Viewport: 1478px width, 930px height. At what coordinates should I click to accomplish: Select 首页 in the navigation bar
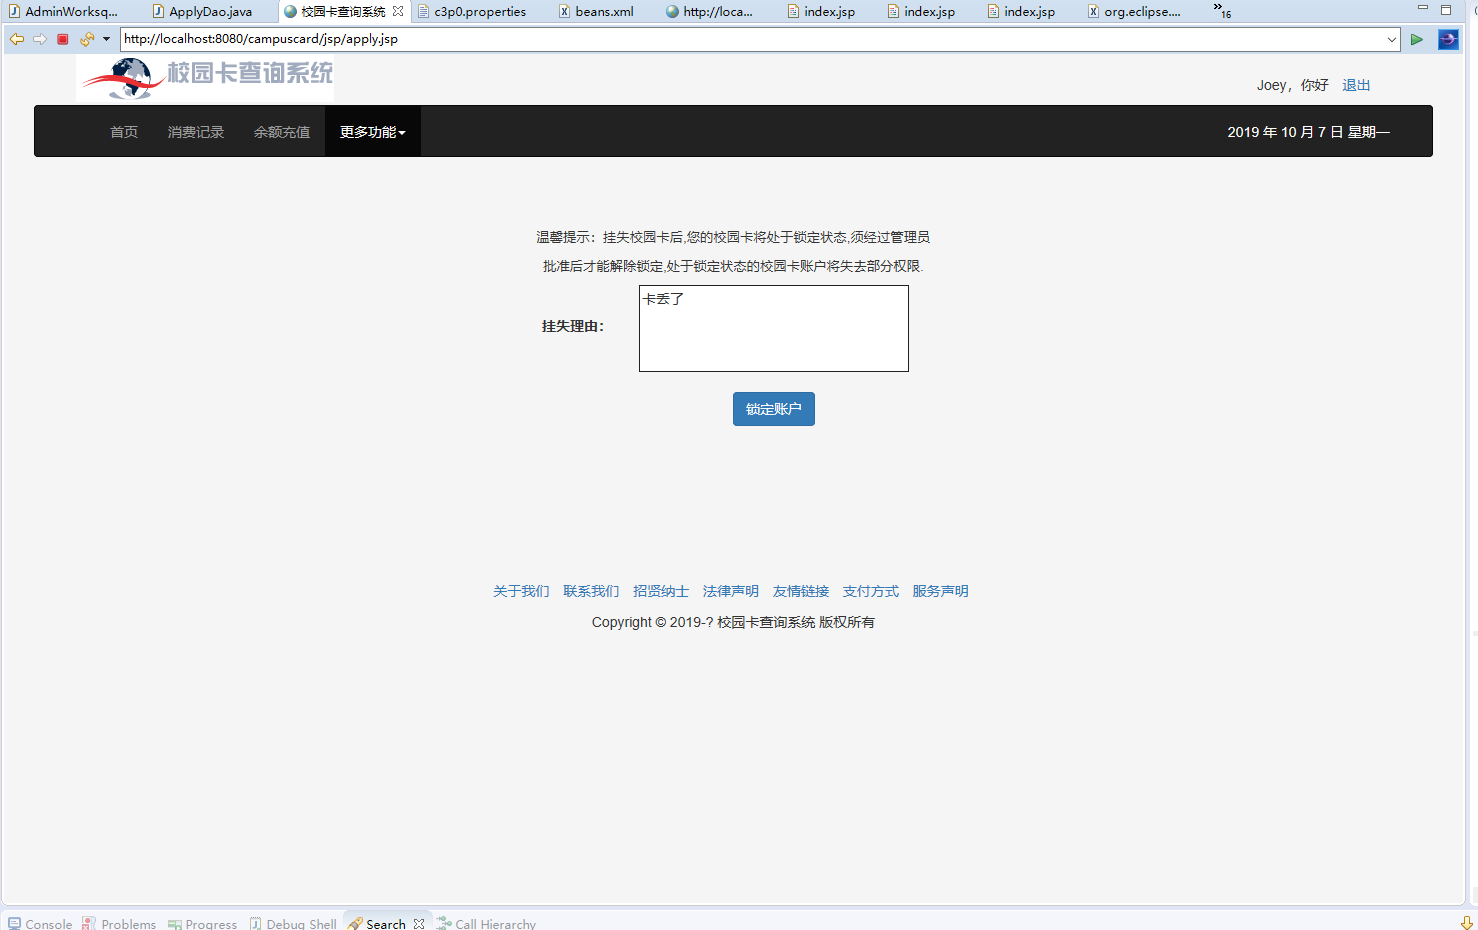(x=123, y=131)
